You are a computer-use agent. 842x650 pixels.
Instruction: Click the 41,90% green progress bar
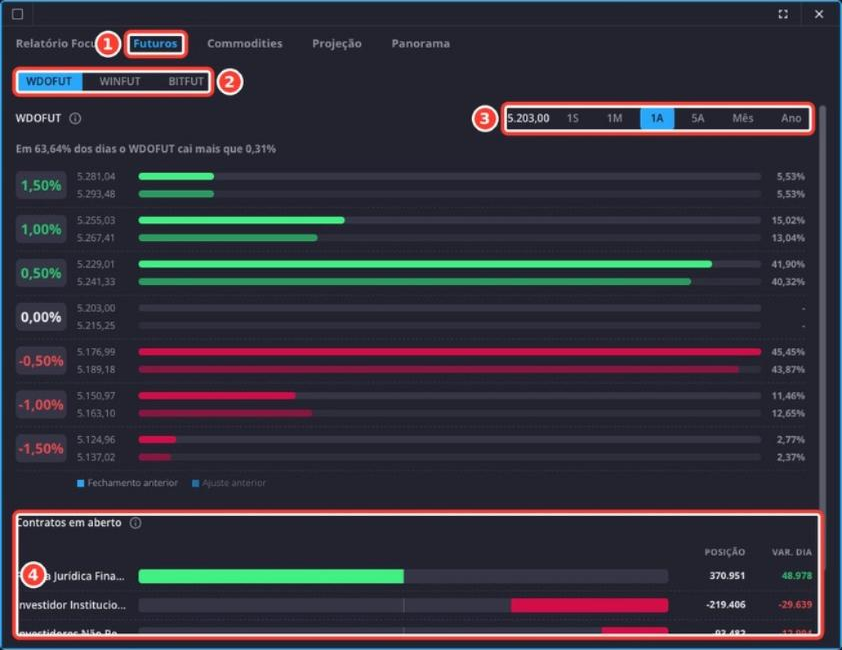tap(425, 264)
